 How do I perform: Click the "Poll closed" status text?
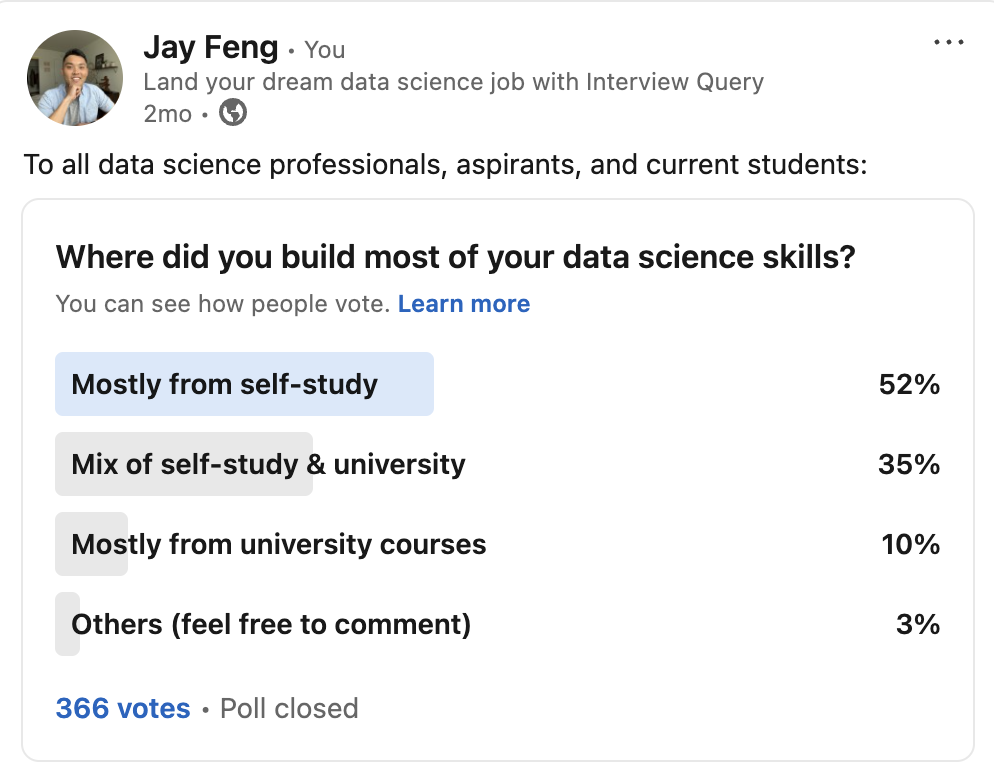coord(289,709)
